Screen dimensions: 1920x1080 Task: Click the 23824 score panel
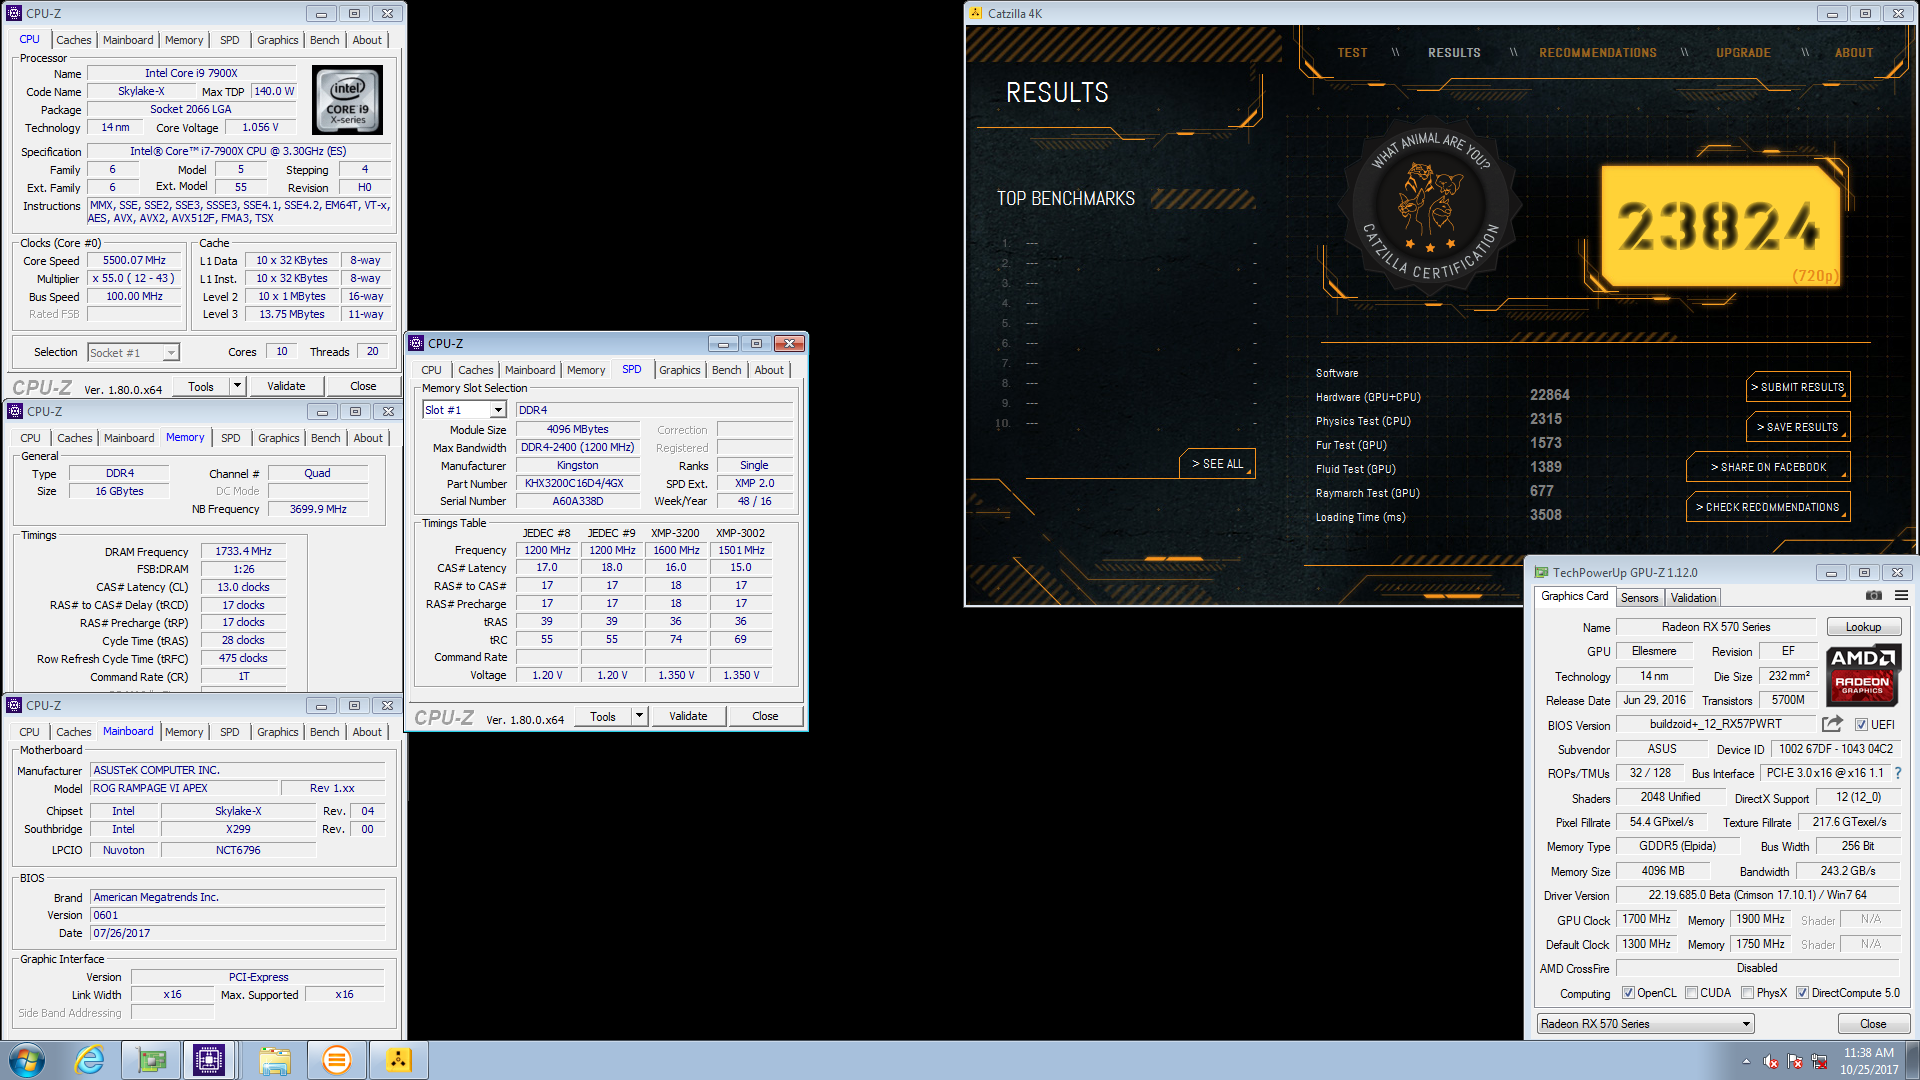(1721, 227)
